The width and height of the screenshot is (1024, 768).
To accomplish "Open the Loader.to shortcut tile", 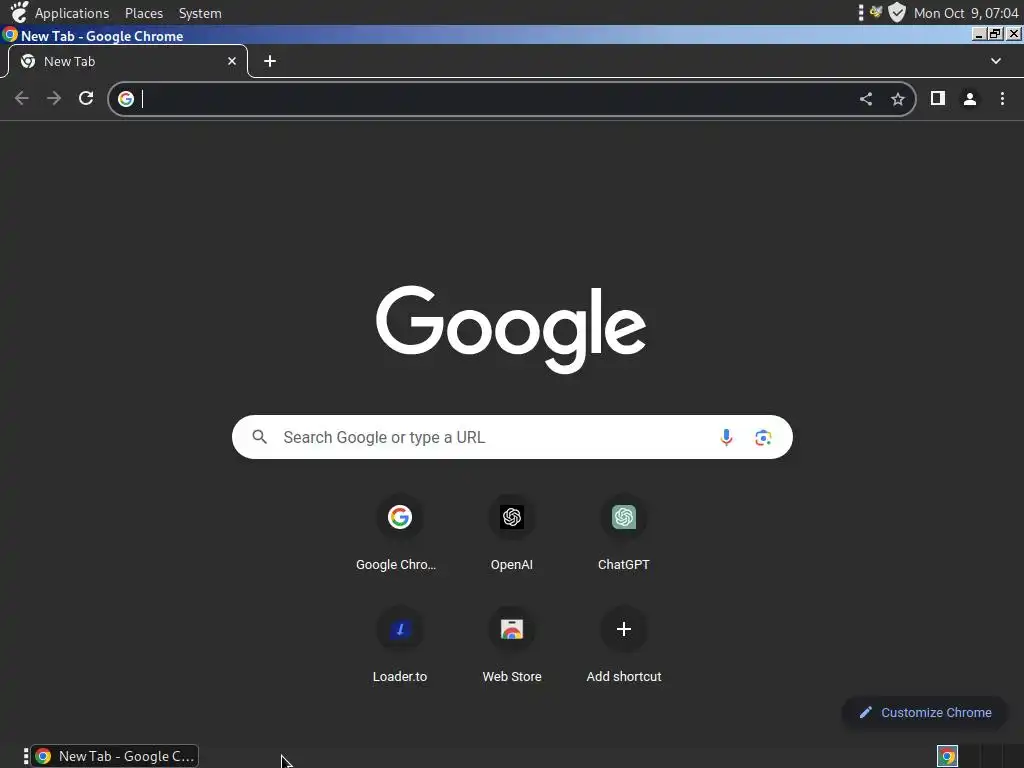I will 399,645.
